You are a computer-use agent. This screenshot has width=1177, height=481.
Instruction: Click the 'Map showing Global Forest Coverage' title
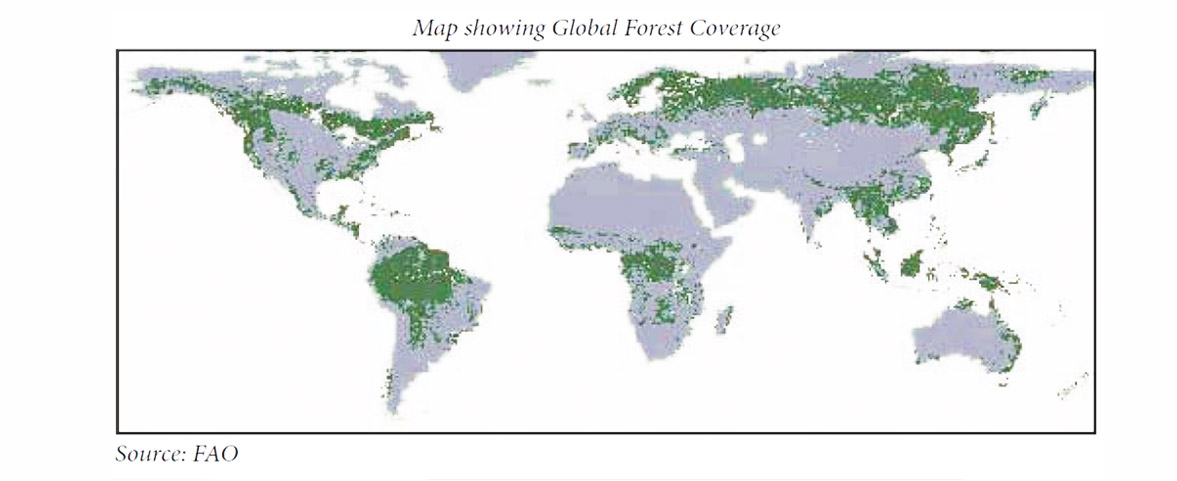596,28
